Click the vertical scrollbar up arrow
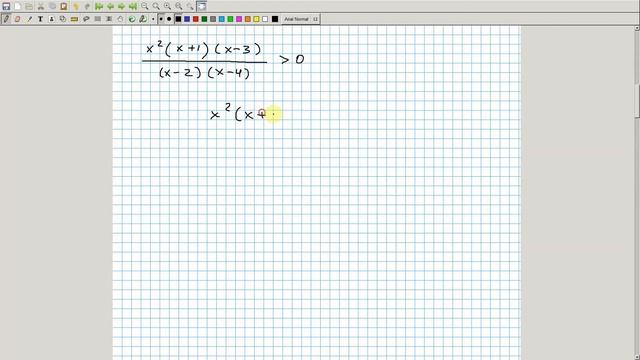 [637, 28]
